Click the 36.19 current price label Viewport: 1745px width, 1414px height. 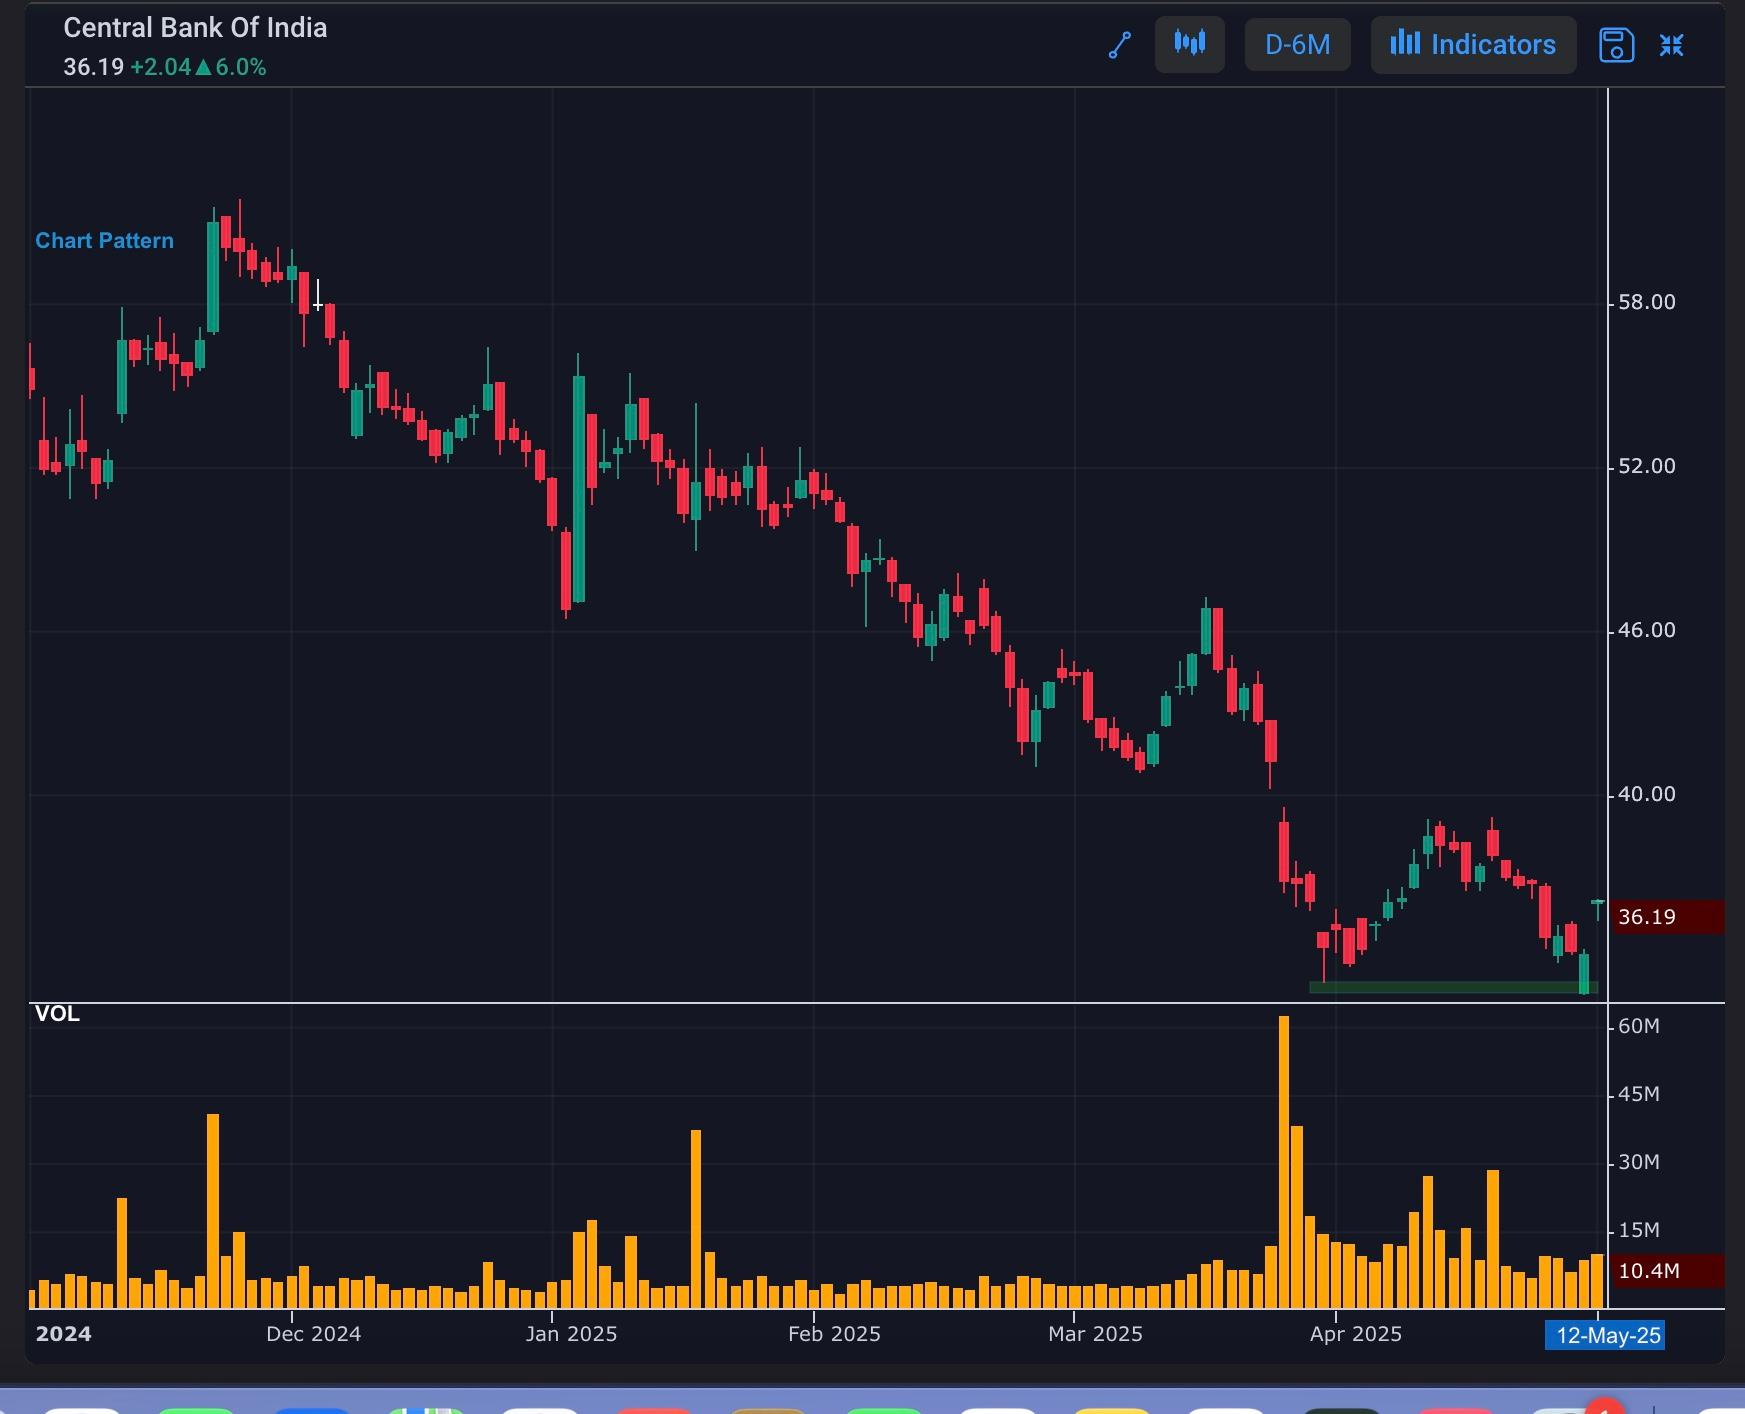click(x=1669, y=917)
